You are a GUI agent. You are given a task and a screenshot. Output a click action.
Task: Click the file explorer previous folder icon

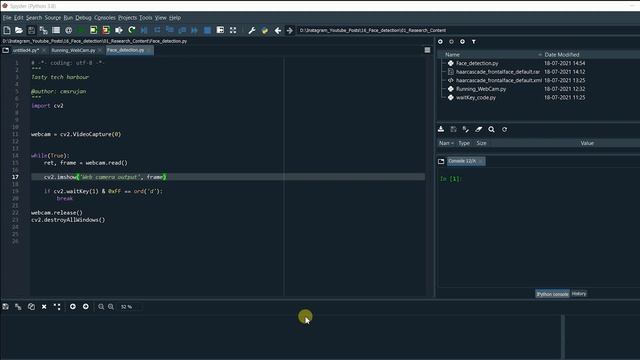click(440, 42)
